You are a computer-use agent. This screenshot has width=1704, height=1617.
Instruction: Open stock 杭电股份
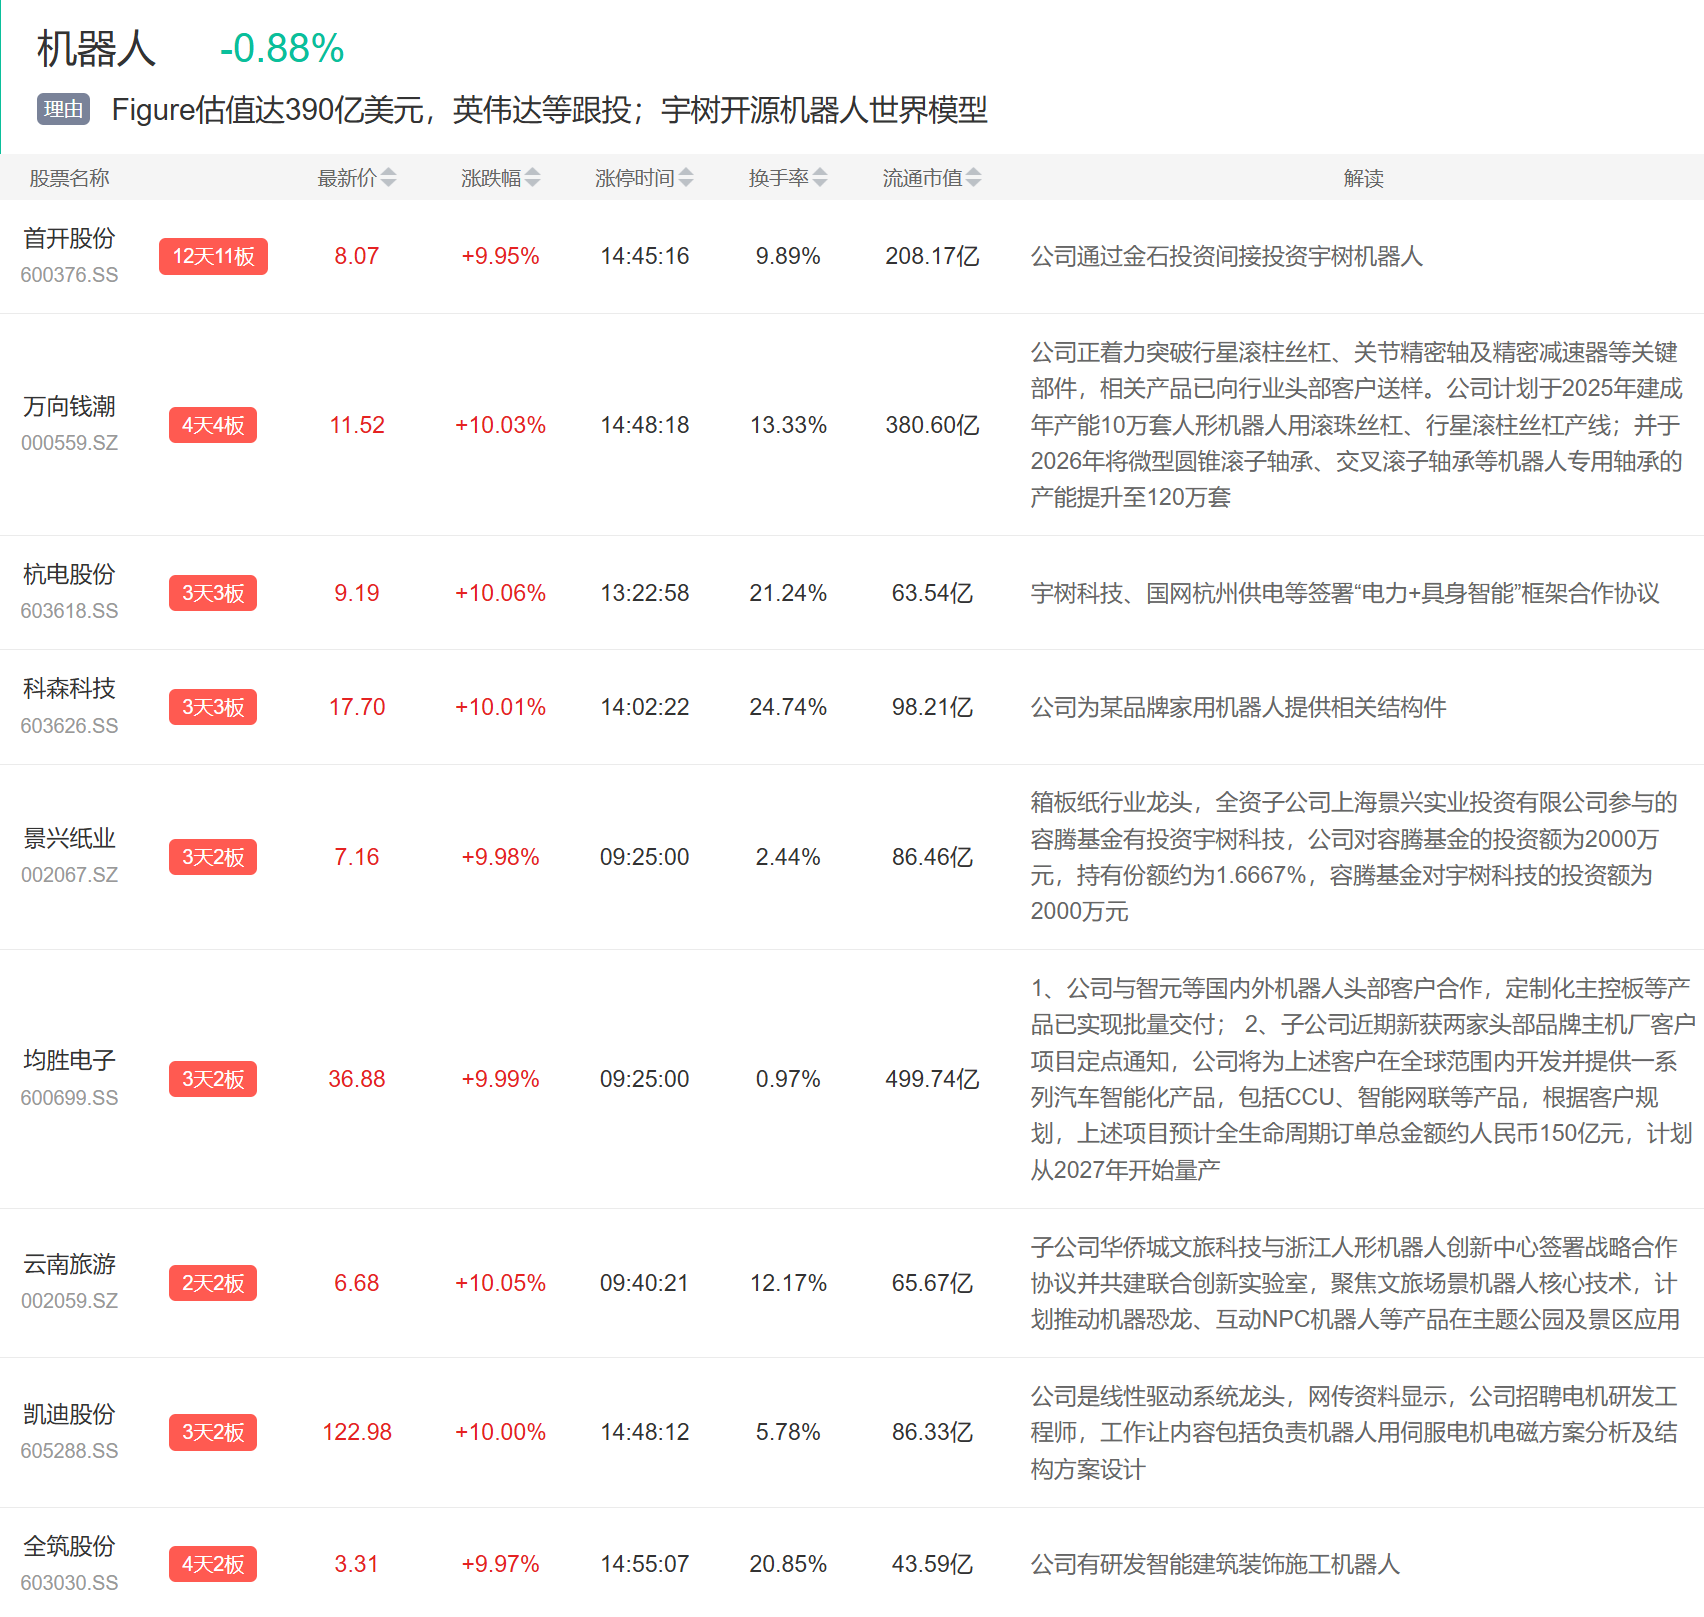(x=69, y=574)
